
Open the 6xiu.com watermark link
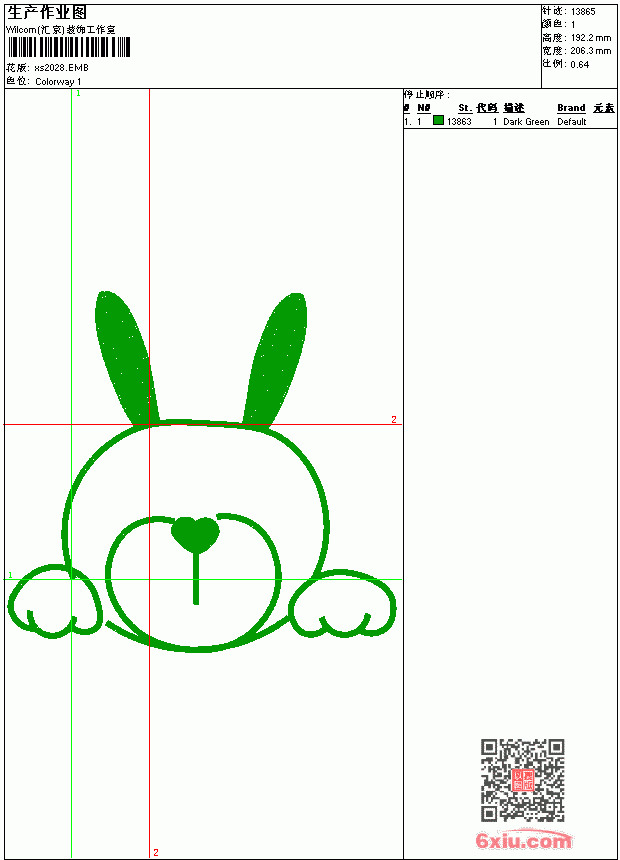tap(523, 840)
